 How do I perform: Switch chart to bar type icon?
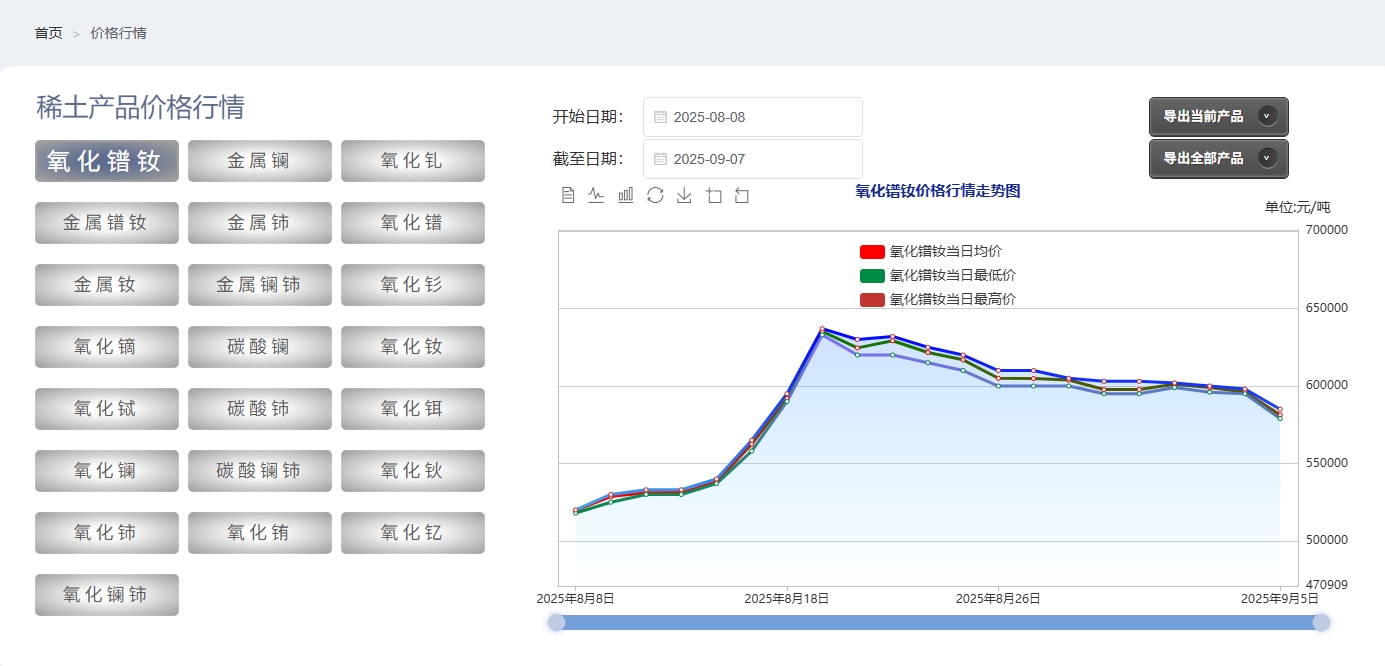point(626,195)
